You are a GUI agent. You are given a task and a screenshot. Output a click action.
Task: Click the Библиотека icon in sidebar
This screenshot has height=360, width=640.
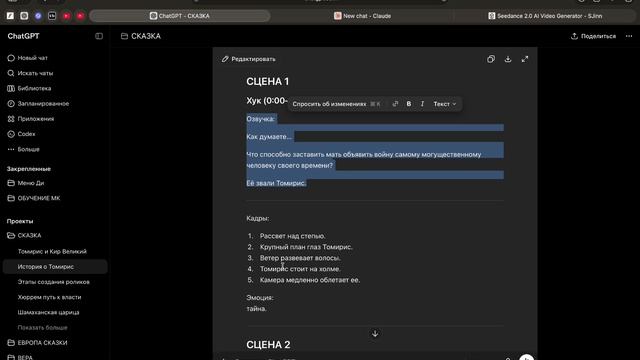tap(11, 88)
